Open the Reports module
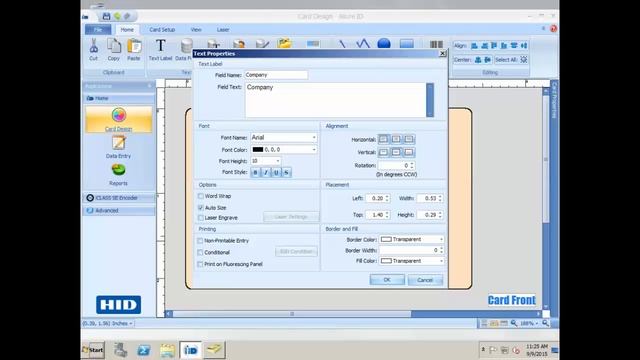The height and width of the screenshot is (360, 640). click(118, 175)
